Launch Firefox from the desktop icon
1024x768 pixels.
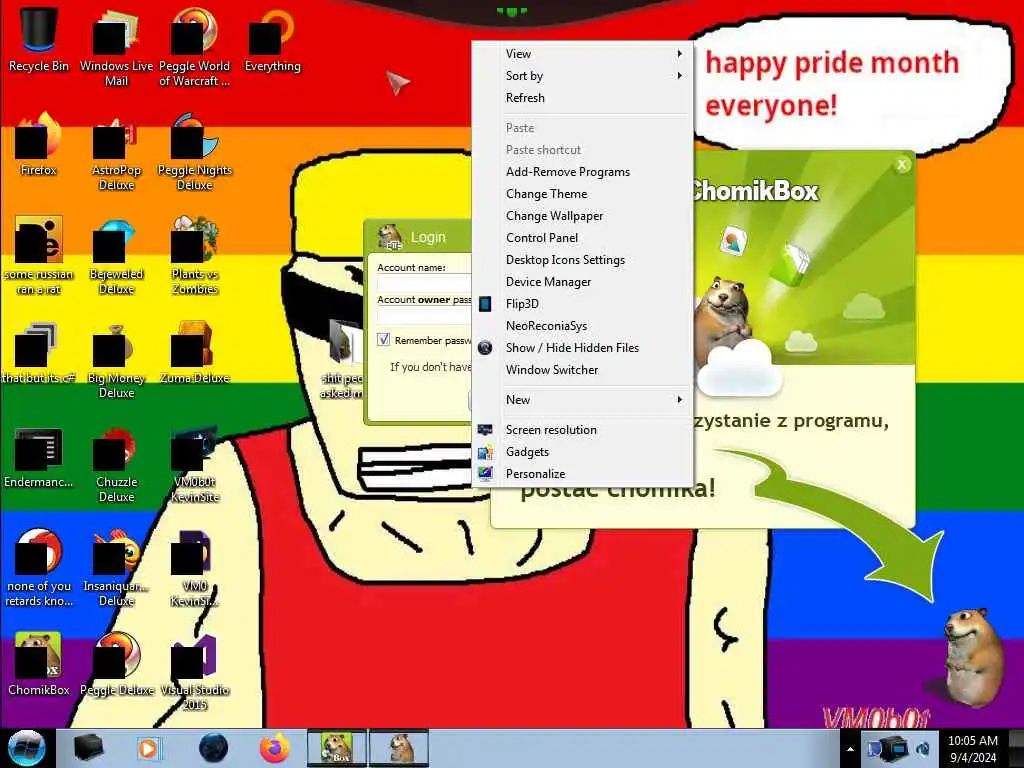pos(39,144)
